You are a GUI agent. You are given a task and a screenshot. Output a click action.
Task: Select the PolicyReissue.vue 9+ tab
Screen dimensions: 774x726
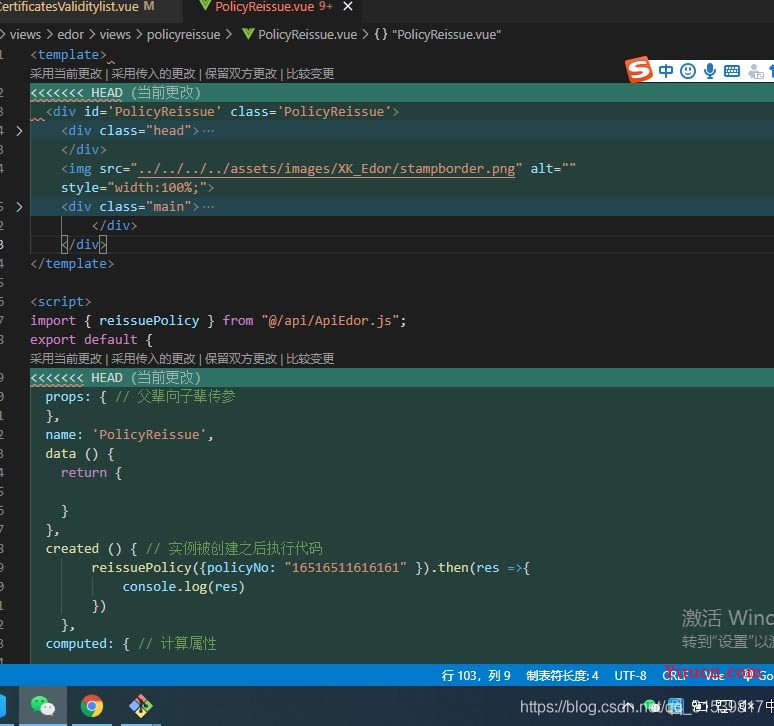tap(274, 6)
